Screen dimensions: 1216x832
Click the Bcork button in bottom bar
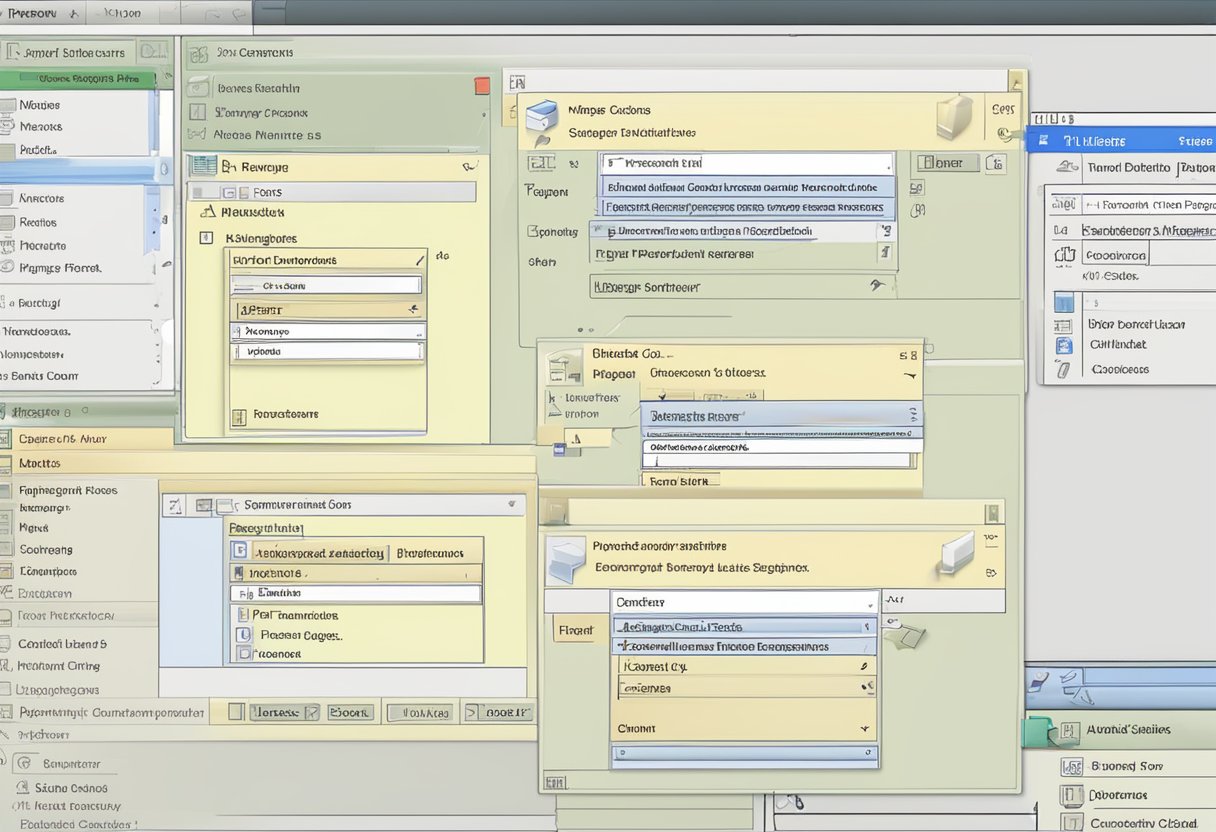click(x=350, y=712)
